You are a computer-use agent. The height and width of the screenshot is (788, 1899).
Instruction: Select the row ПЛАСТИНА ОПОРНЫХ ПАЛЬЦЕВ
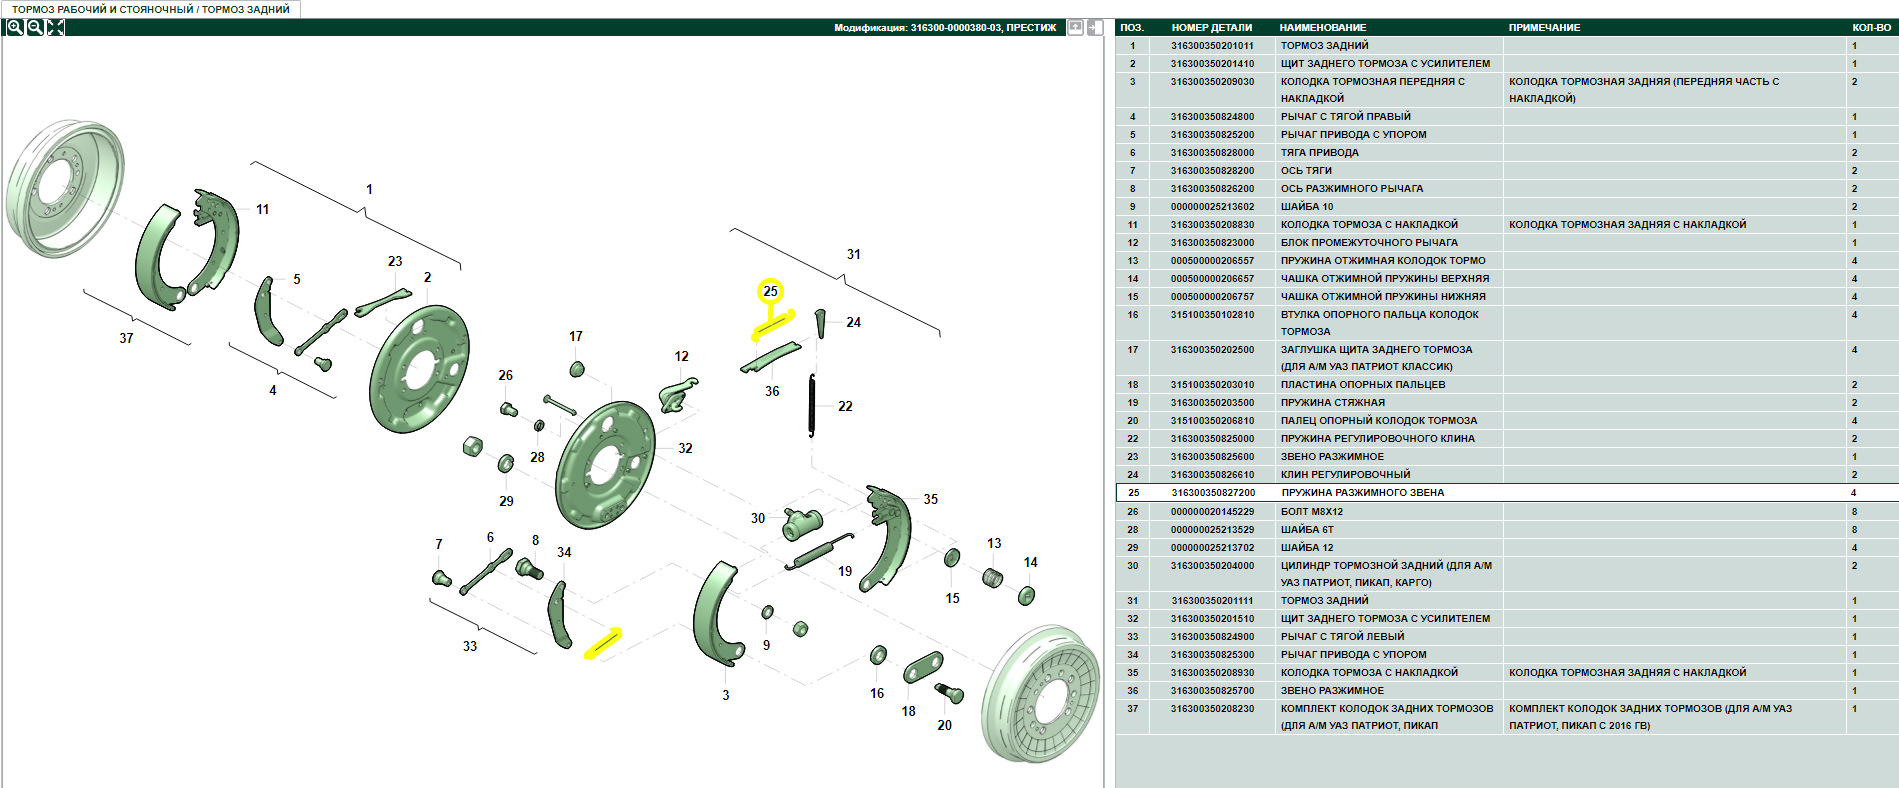coord(1507,384)
